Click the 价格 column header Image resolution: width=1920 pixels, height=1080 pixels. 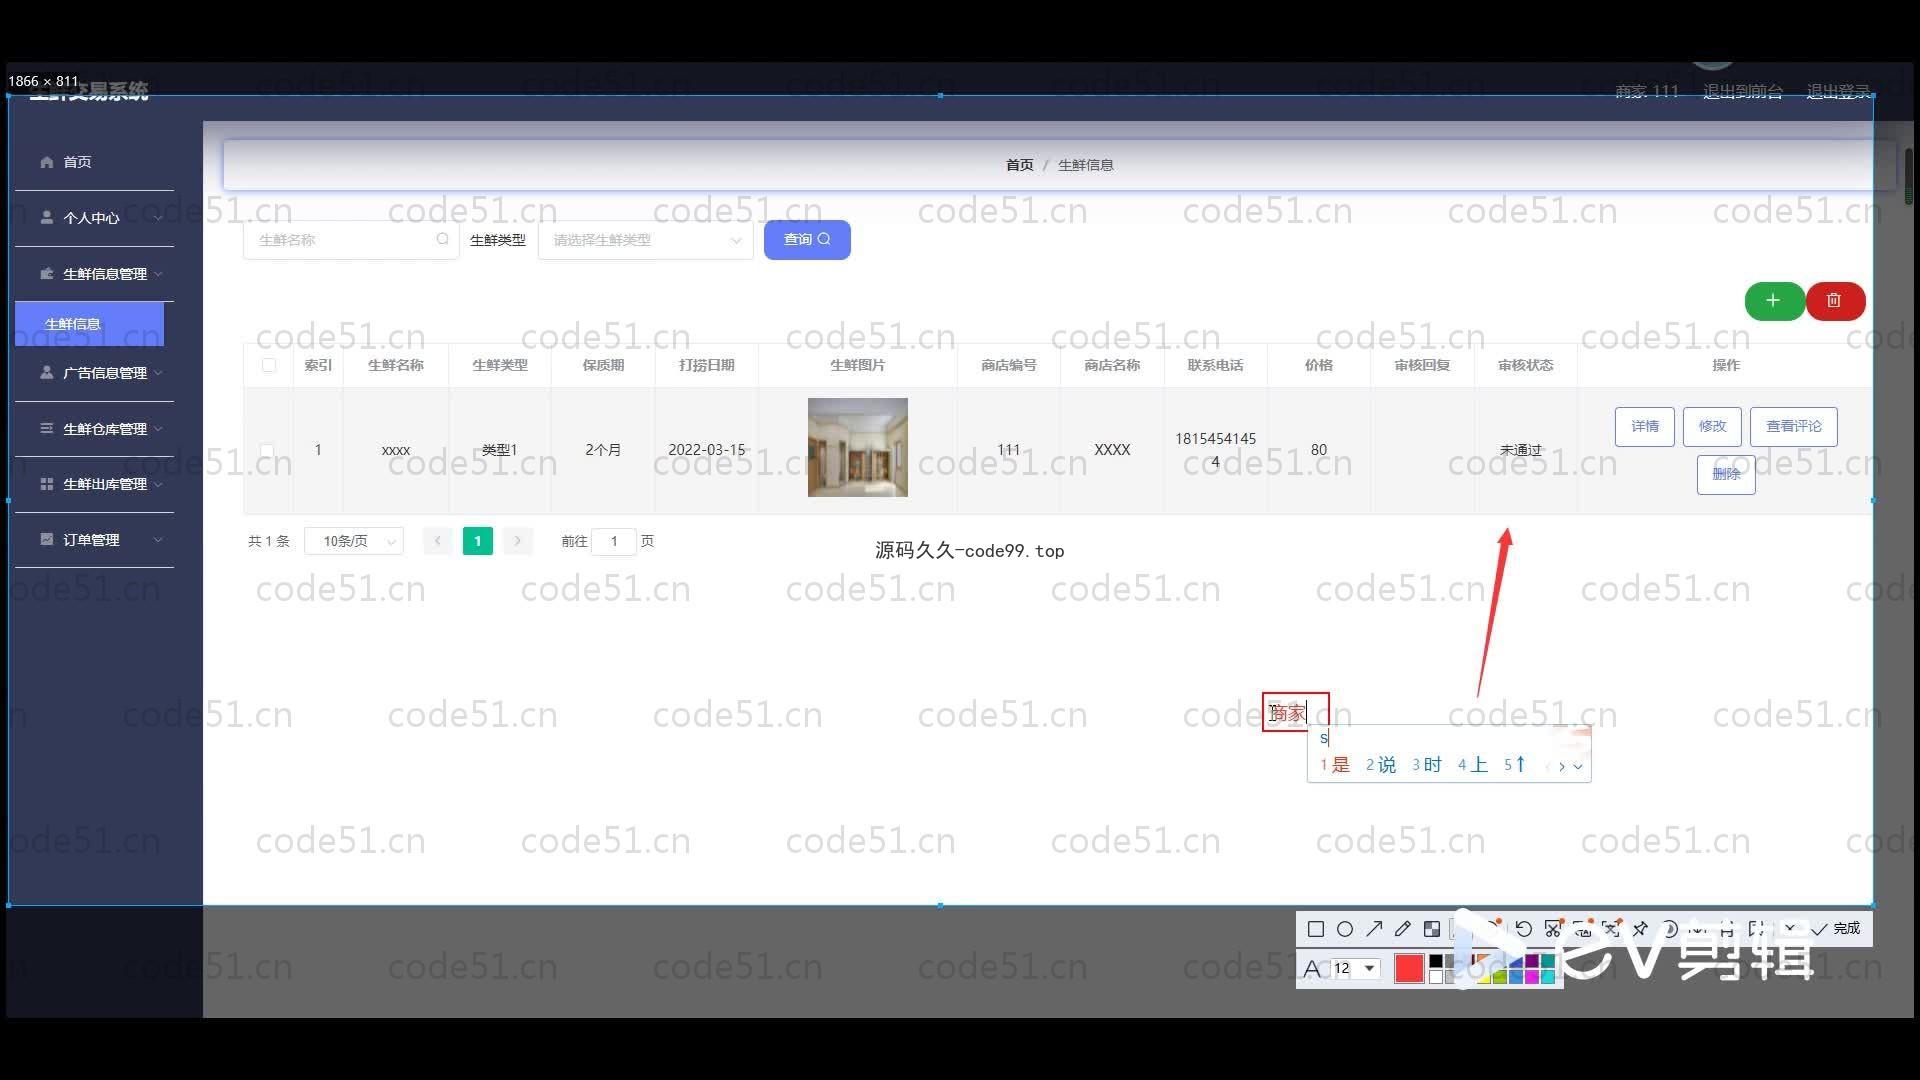click(x=1319, y=366)
